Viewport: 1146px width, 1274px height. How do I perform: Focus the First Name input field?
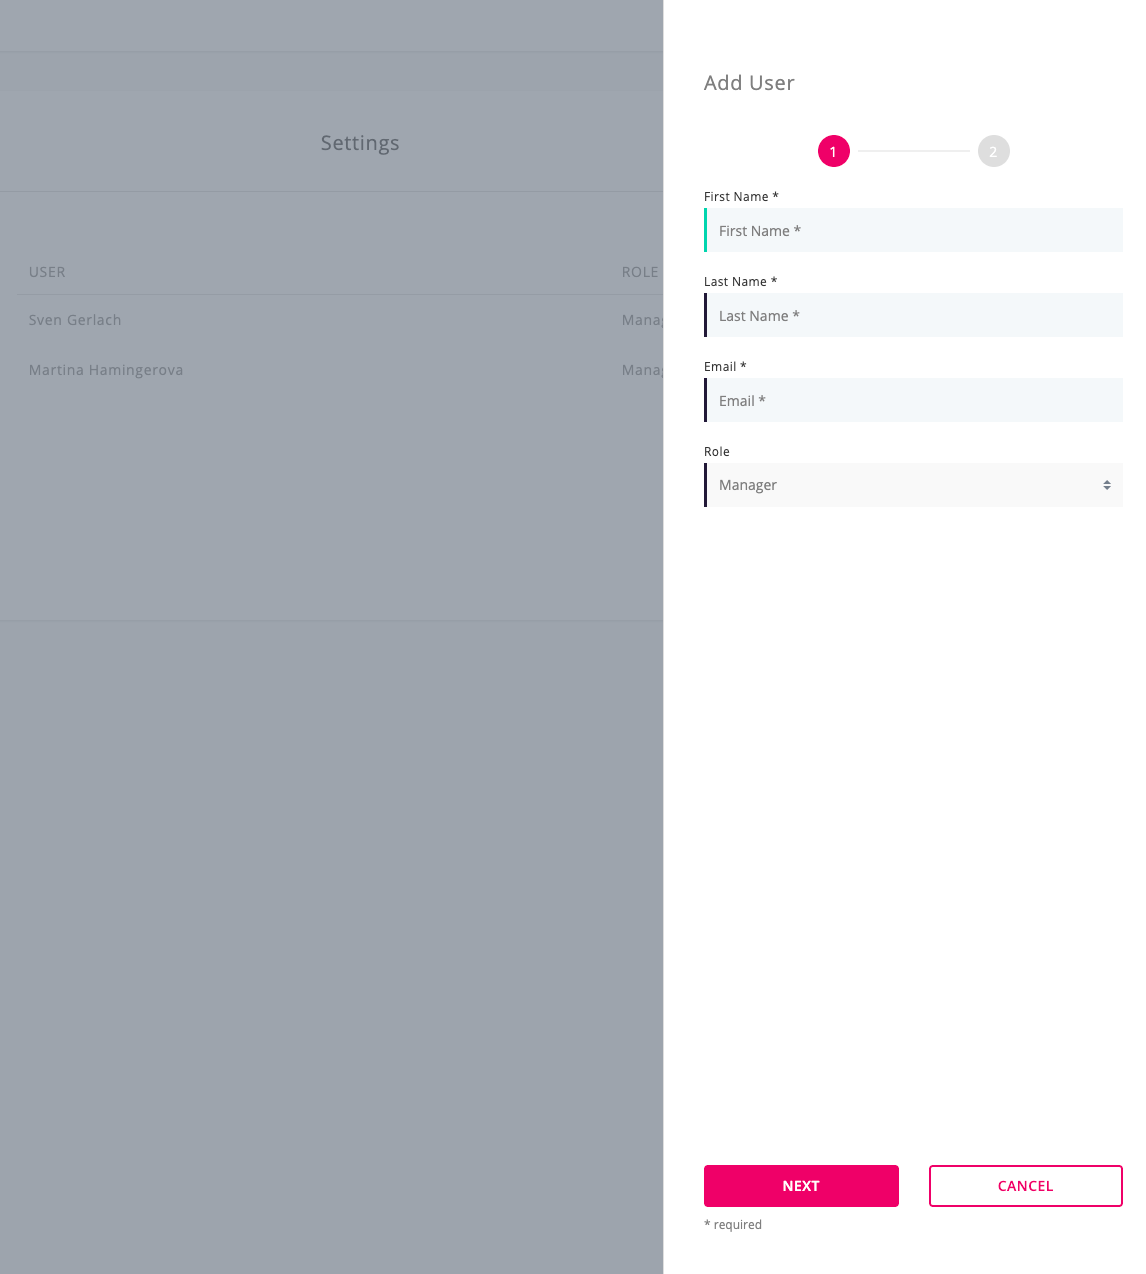913,230
